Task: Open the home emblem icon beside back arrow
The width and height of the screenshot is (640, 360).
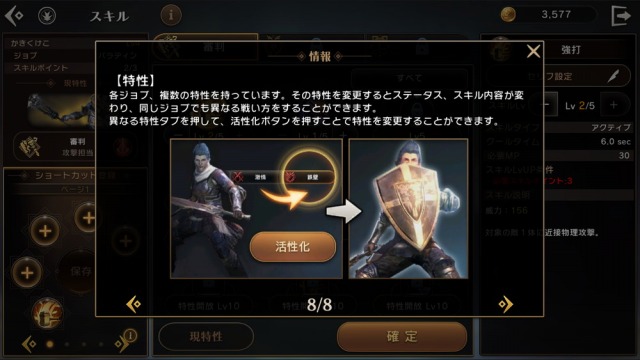Action: click(x=47, y=16)
